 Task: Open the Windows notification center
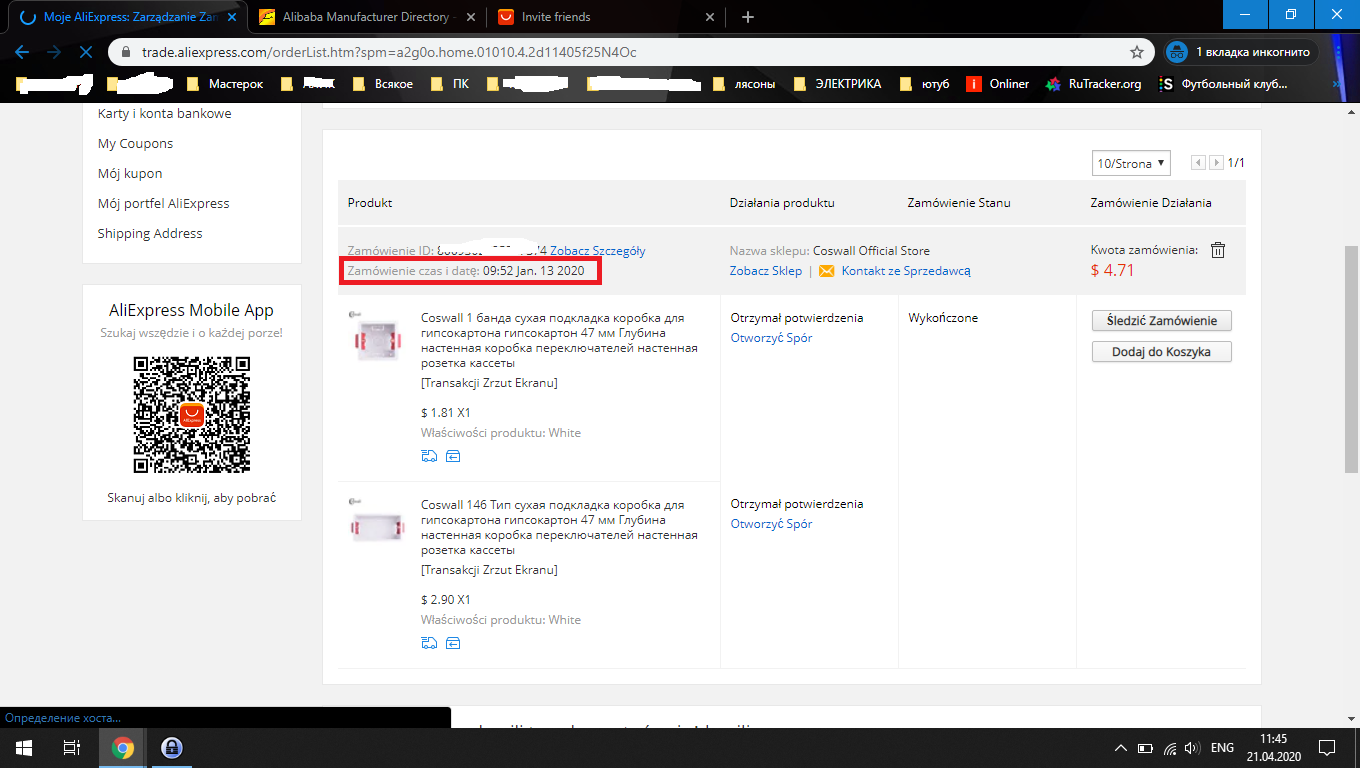[1327, 748]
